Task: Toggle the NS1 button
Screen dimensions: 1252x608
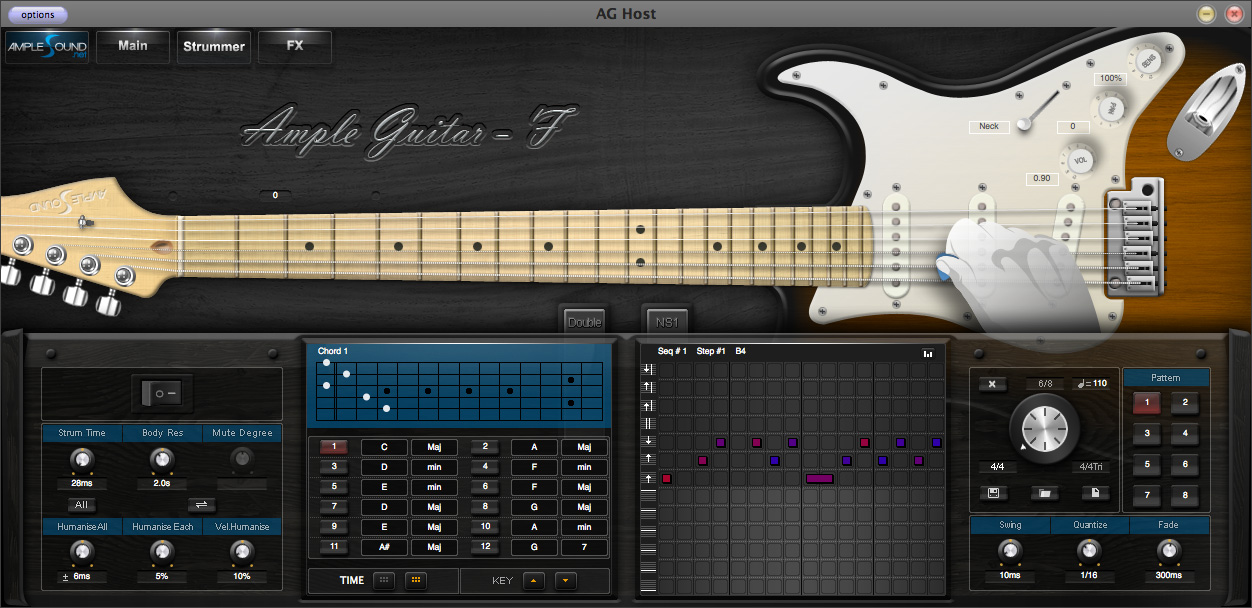Action: [667, 322]
